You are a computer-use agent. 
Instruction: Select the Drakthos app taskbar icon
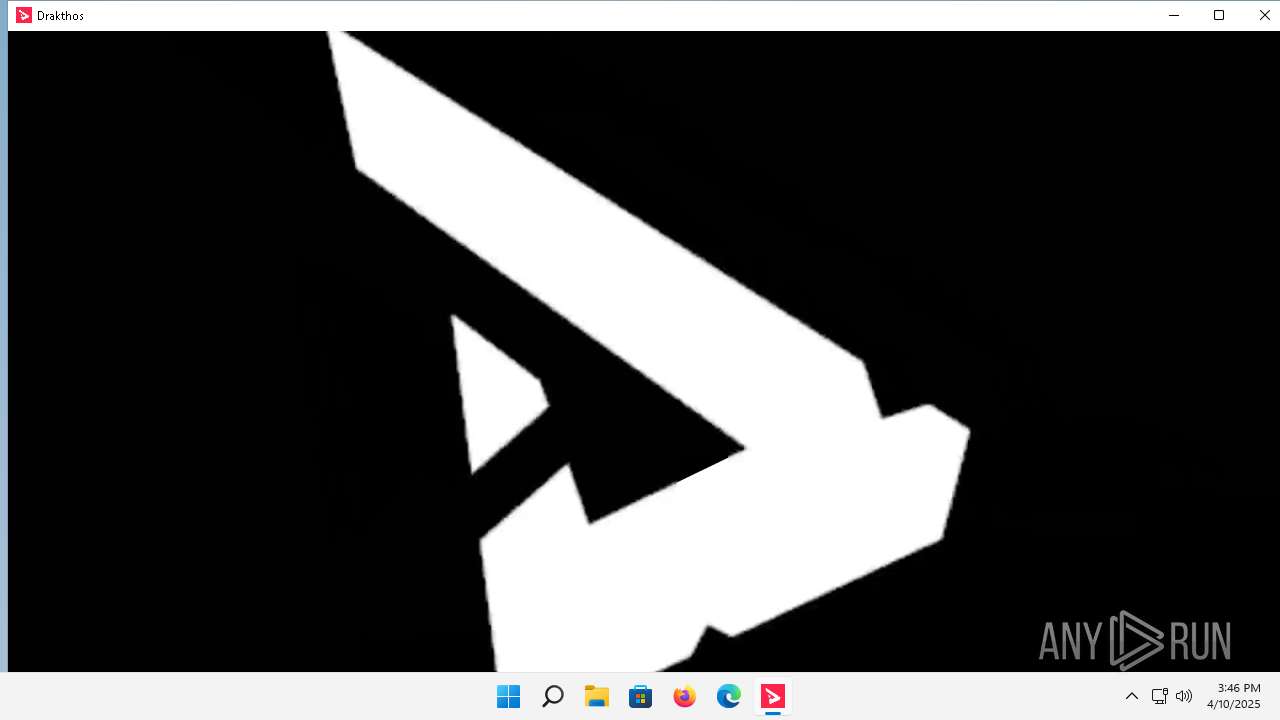pyautogui.click(x=773, y=696)
